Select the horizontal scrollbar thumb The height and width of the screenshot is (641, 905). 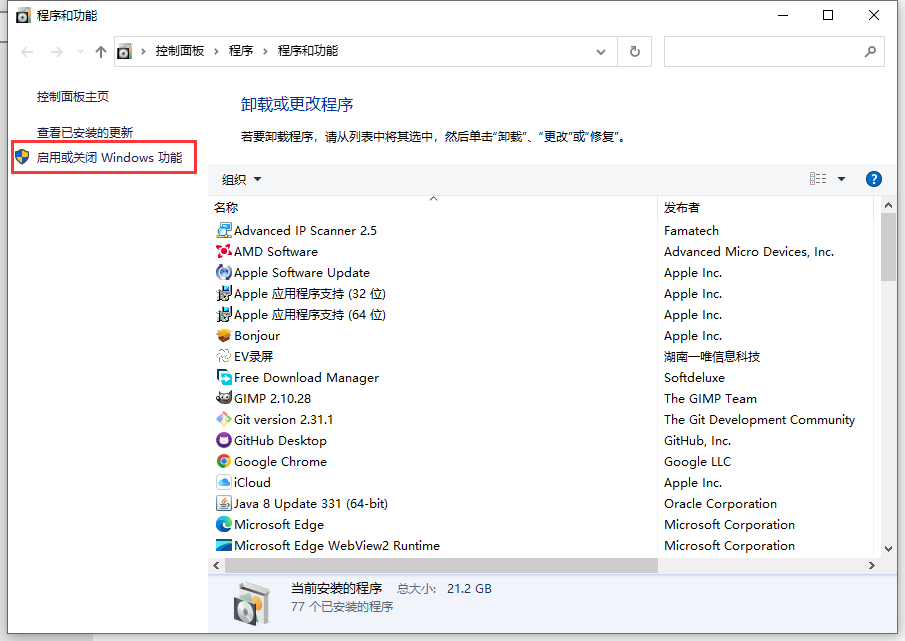(x=441, y=565)
